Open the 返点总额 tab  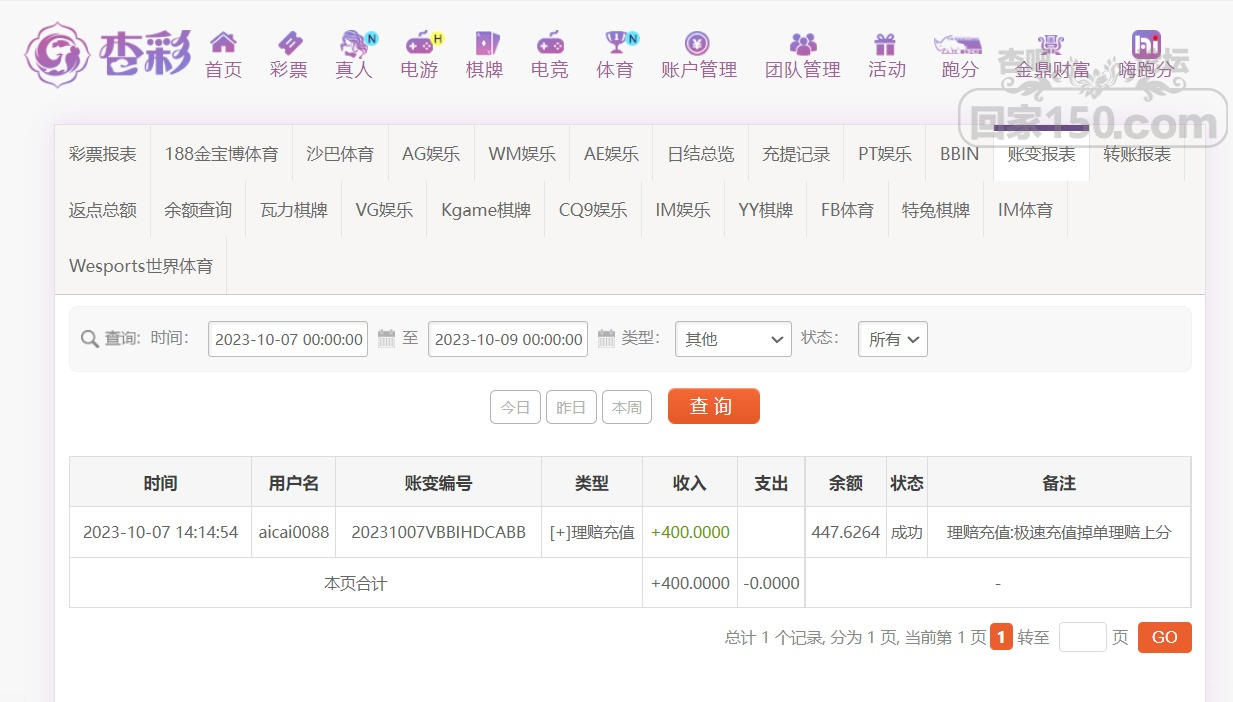[103, 210]
